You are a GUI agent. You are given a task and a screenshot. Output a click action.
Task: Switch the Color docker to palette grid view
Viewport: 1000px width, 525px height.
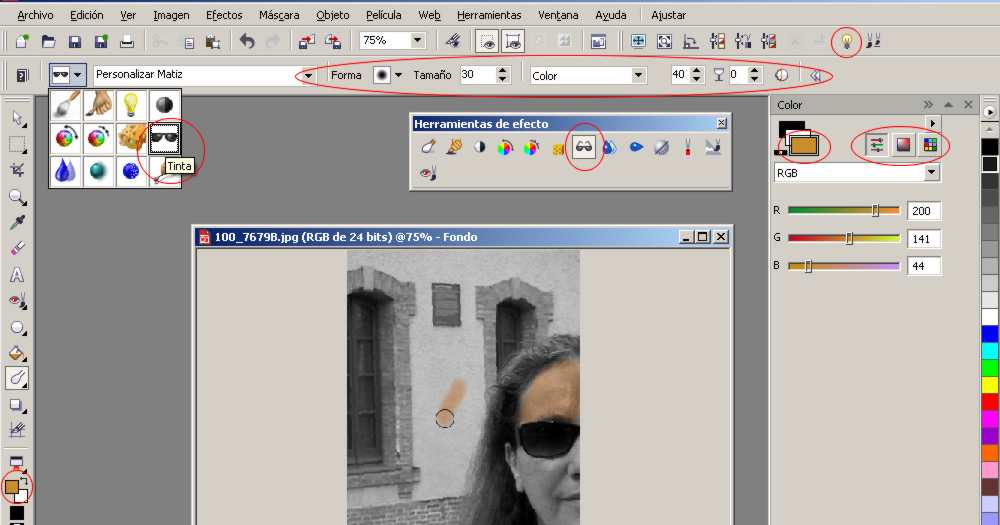click(929, 144)
